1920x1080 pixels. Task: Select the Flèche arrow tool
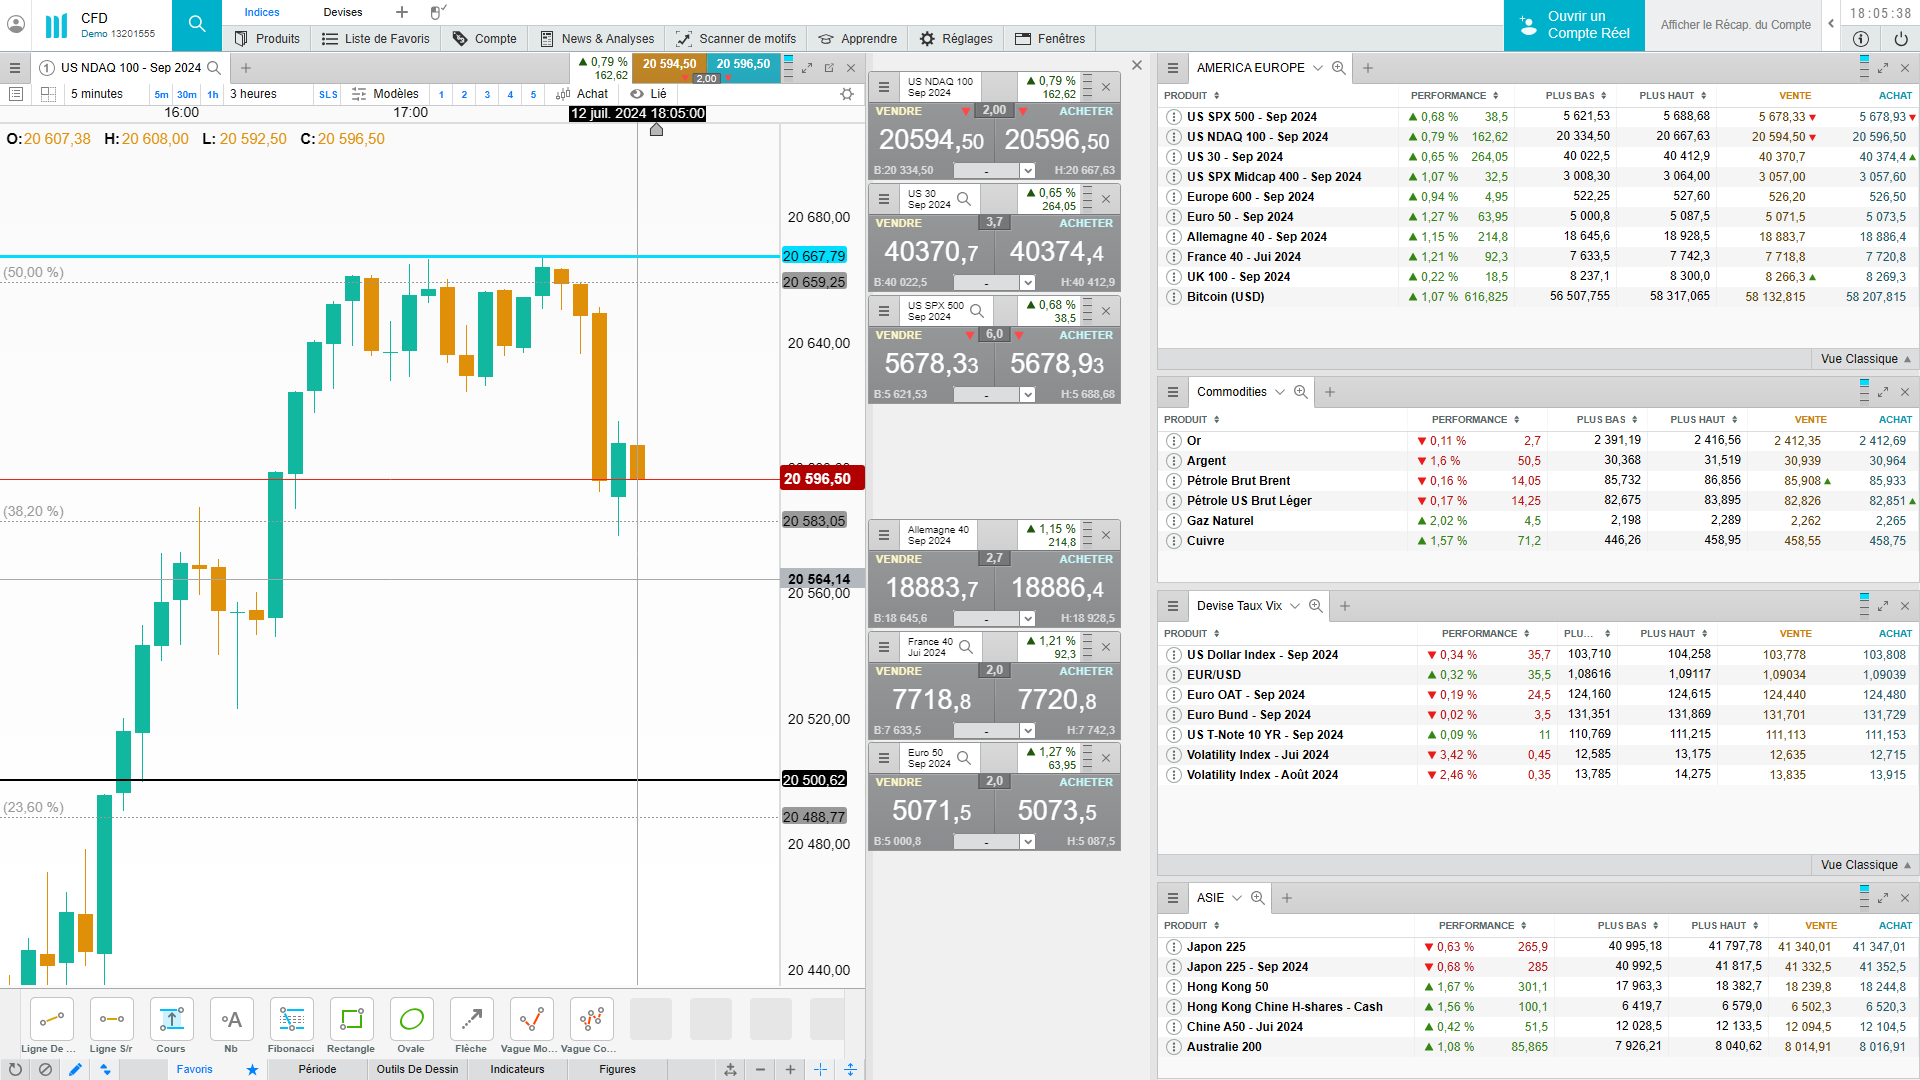(x=471, y=1020)
